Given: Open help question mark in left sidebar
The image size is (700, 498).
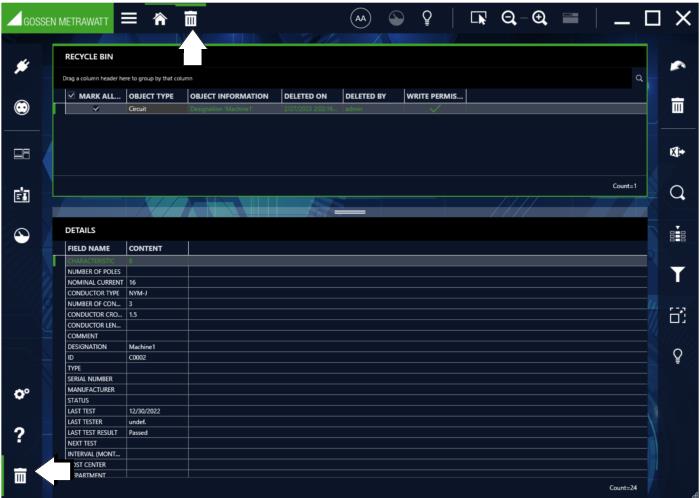Looking at the screenshot, I should [20, 435].
